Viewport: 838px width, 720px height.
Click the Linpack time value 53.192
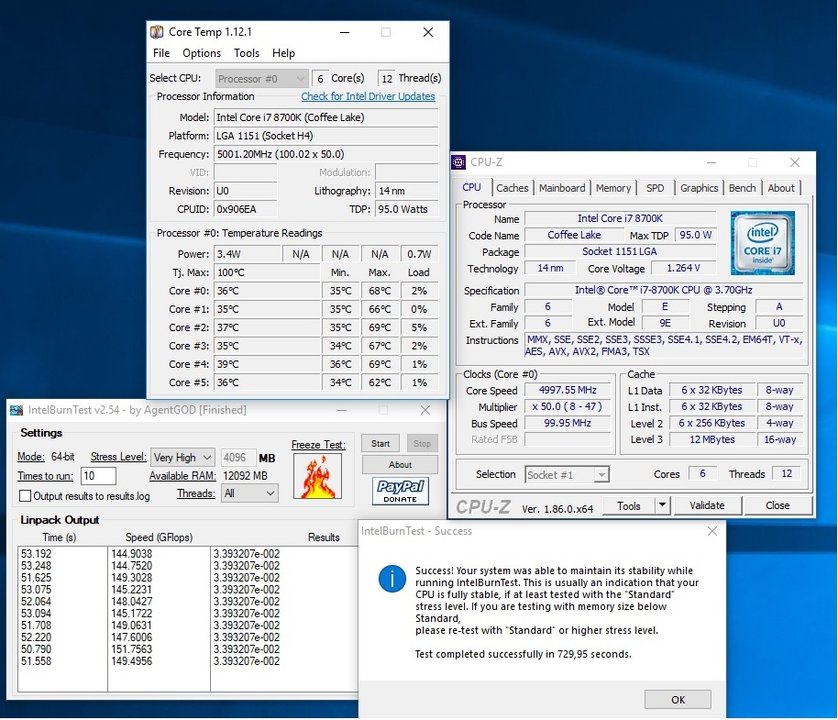(x=36, y=554)
